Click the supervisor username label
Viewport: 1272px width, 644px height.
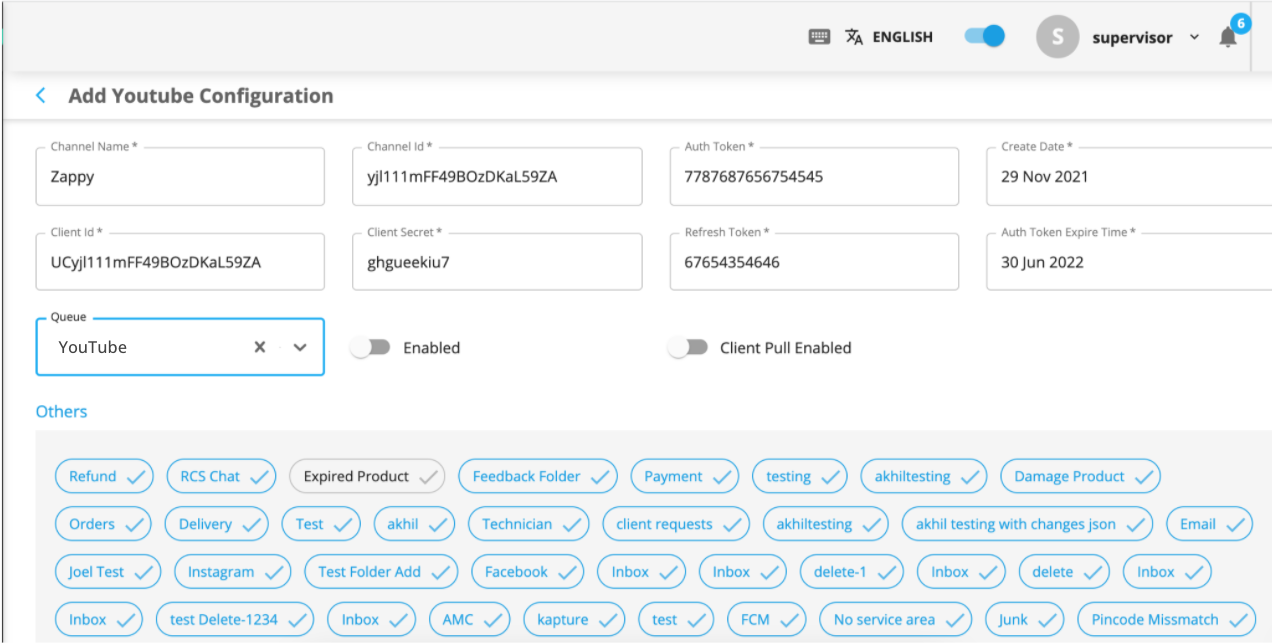tap(1132, 38)
